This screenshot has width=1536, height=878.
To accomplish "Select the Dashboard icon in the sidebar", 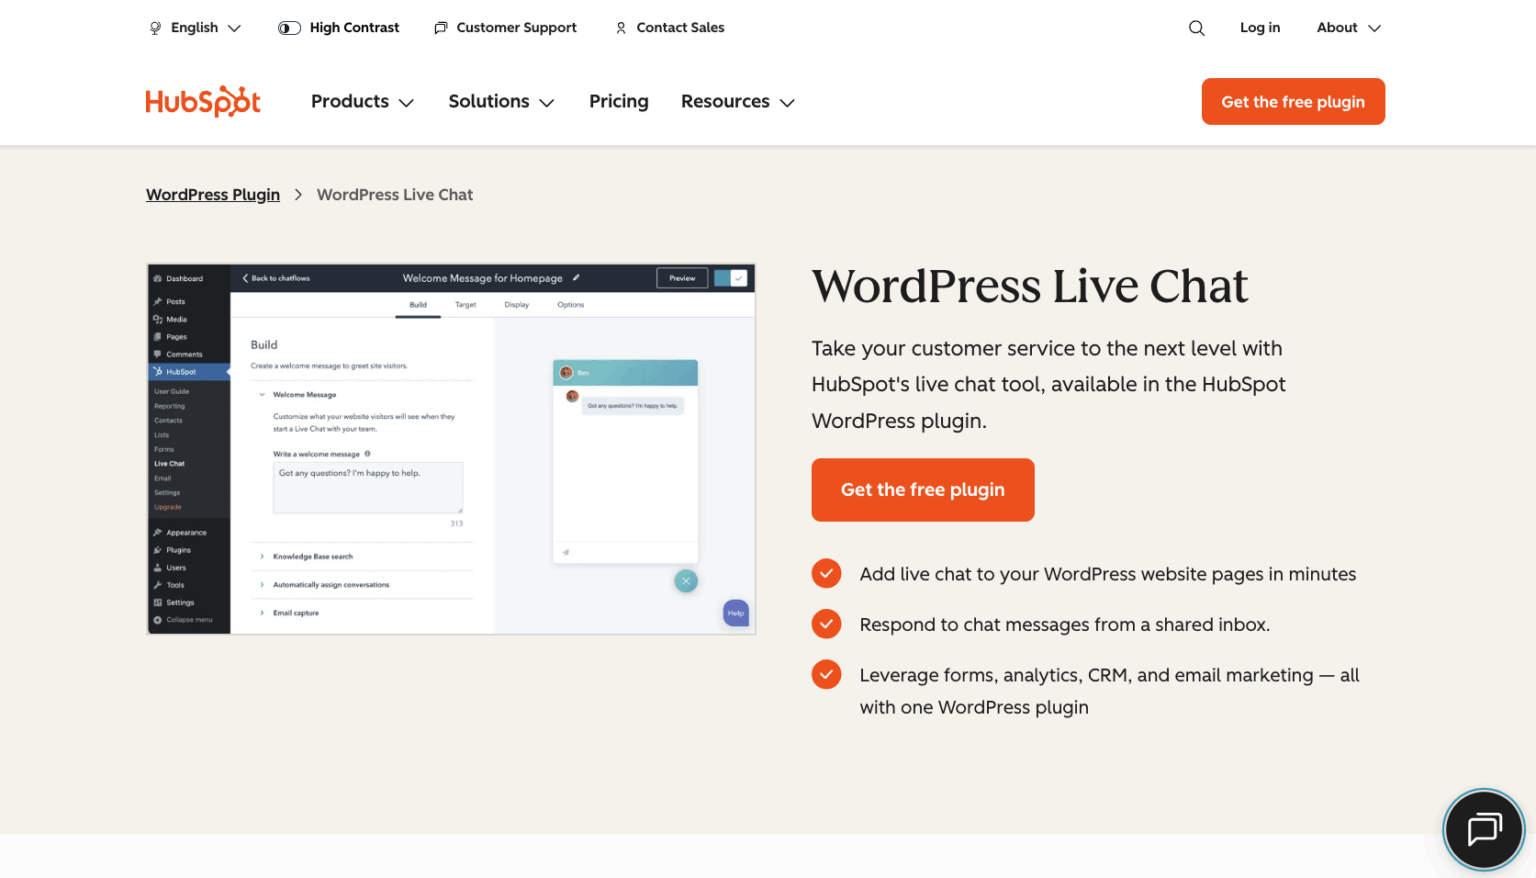I will point(158,278).
